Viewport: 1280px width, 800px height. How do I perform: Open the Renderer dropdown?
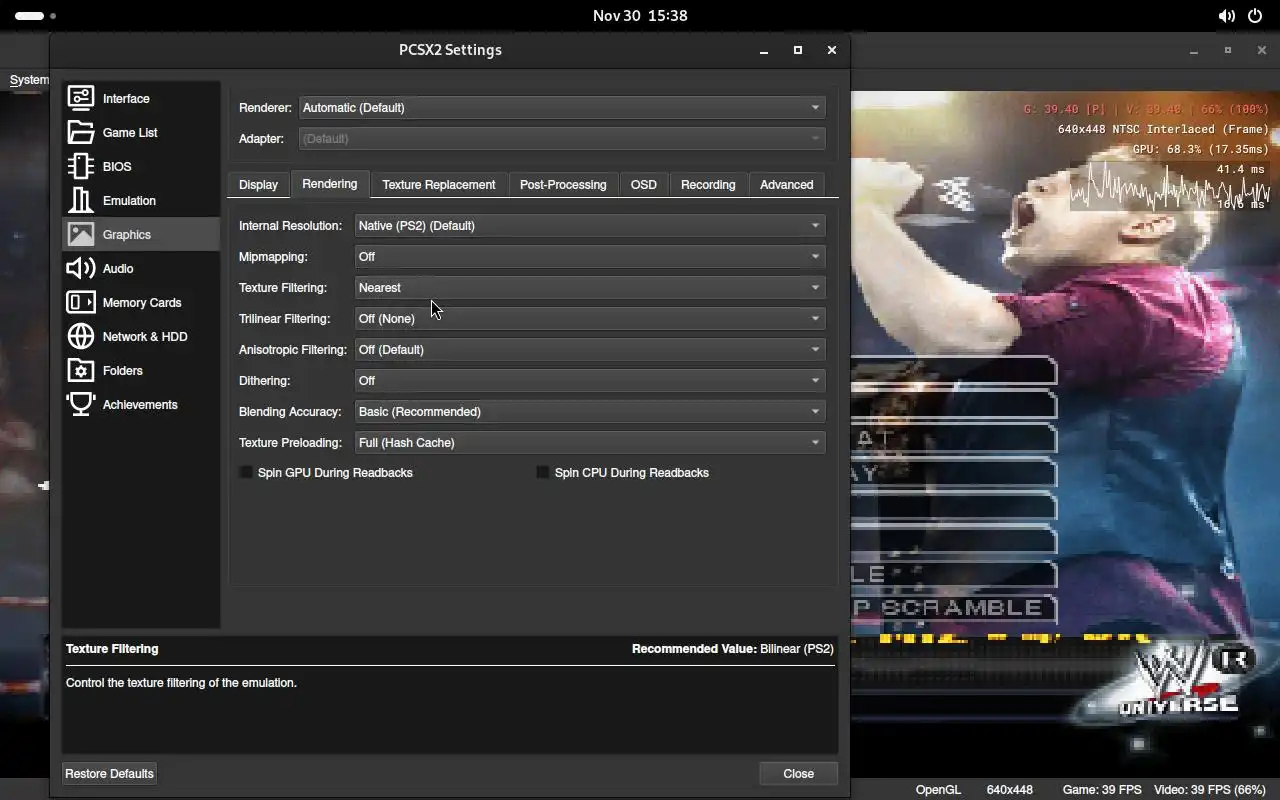point(562,107)
